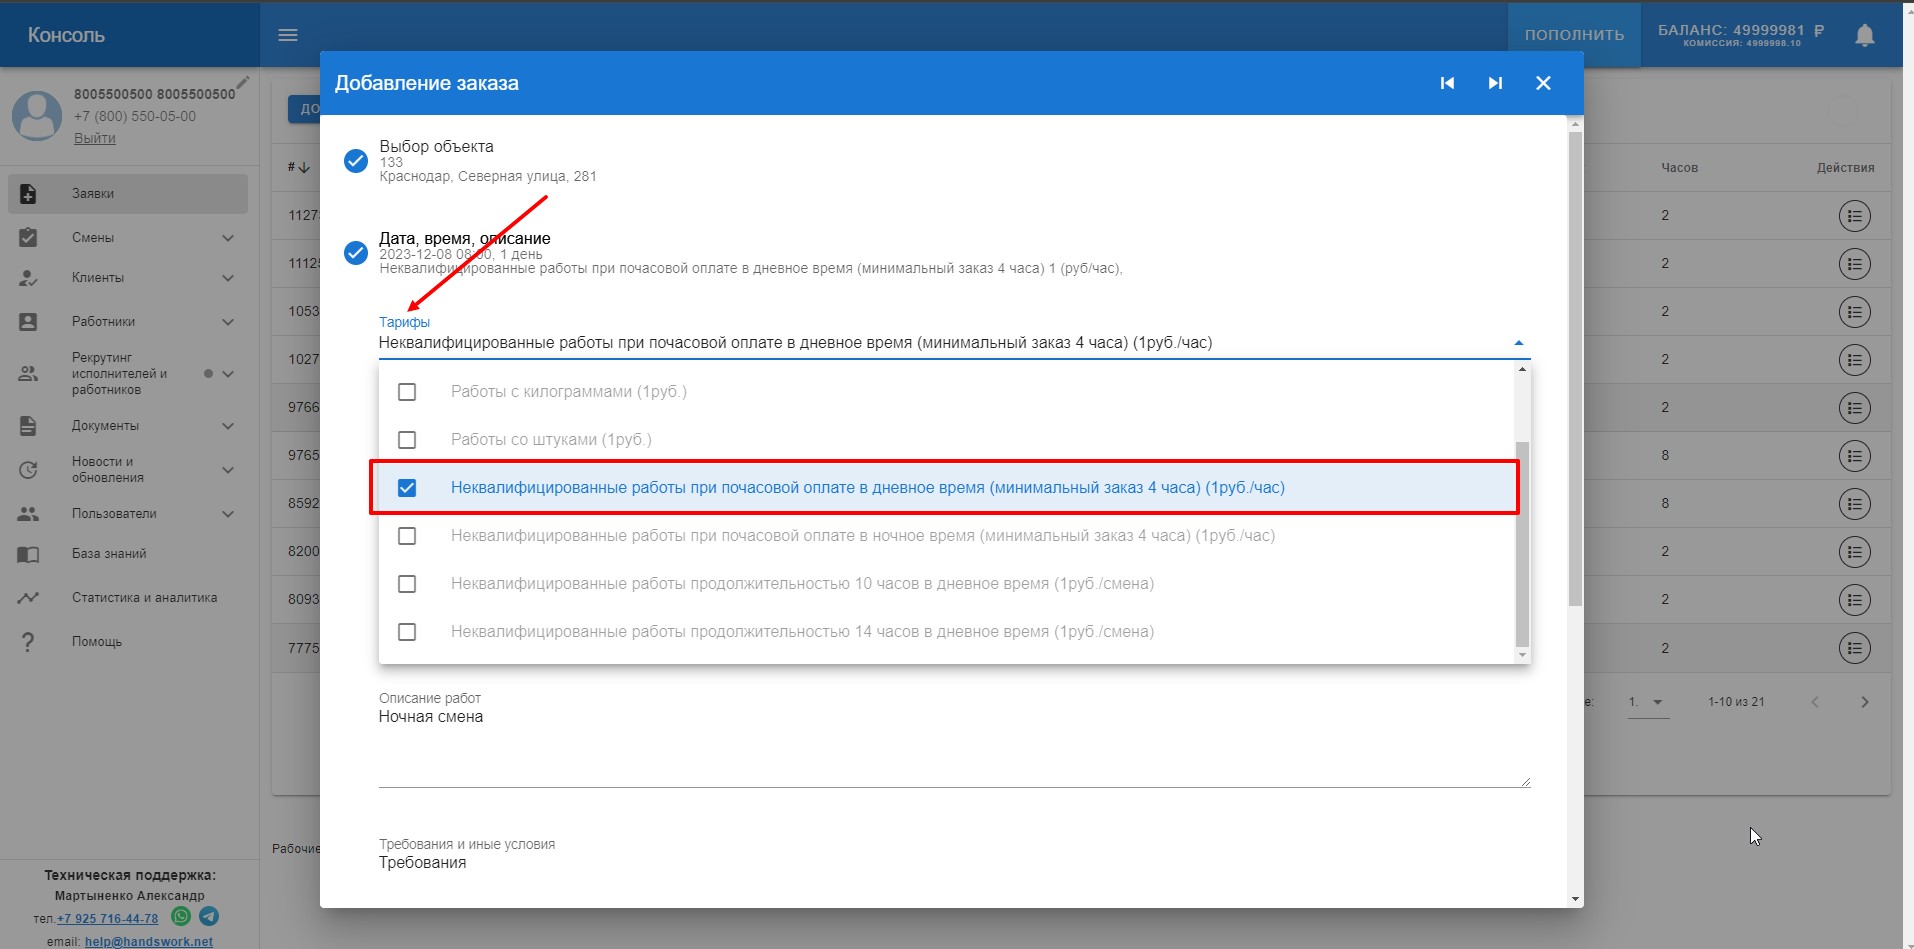1914x949 pixels.
Task: Click the tariff list scroll-down arrow
Action: point(1522,655)
